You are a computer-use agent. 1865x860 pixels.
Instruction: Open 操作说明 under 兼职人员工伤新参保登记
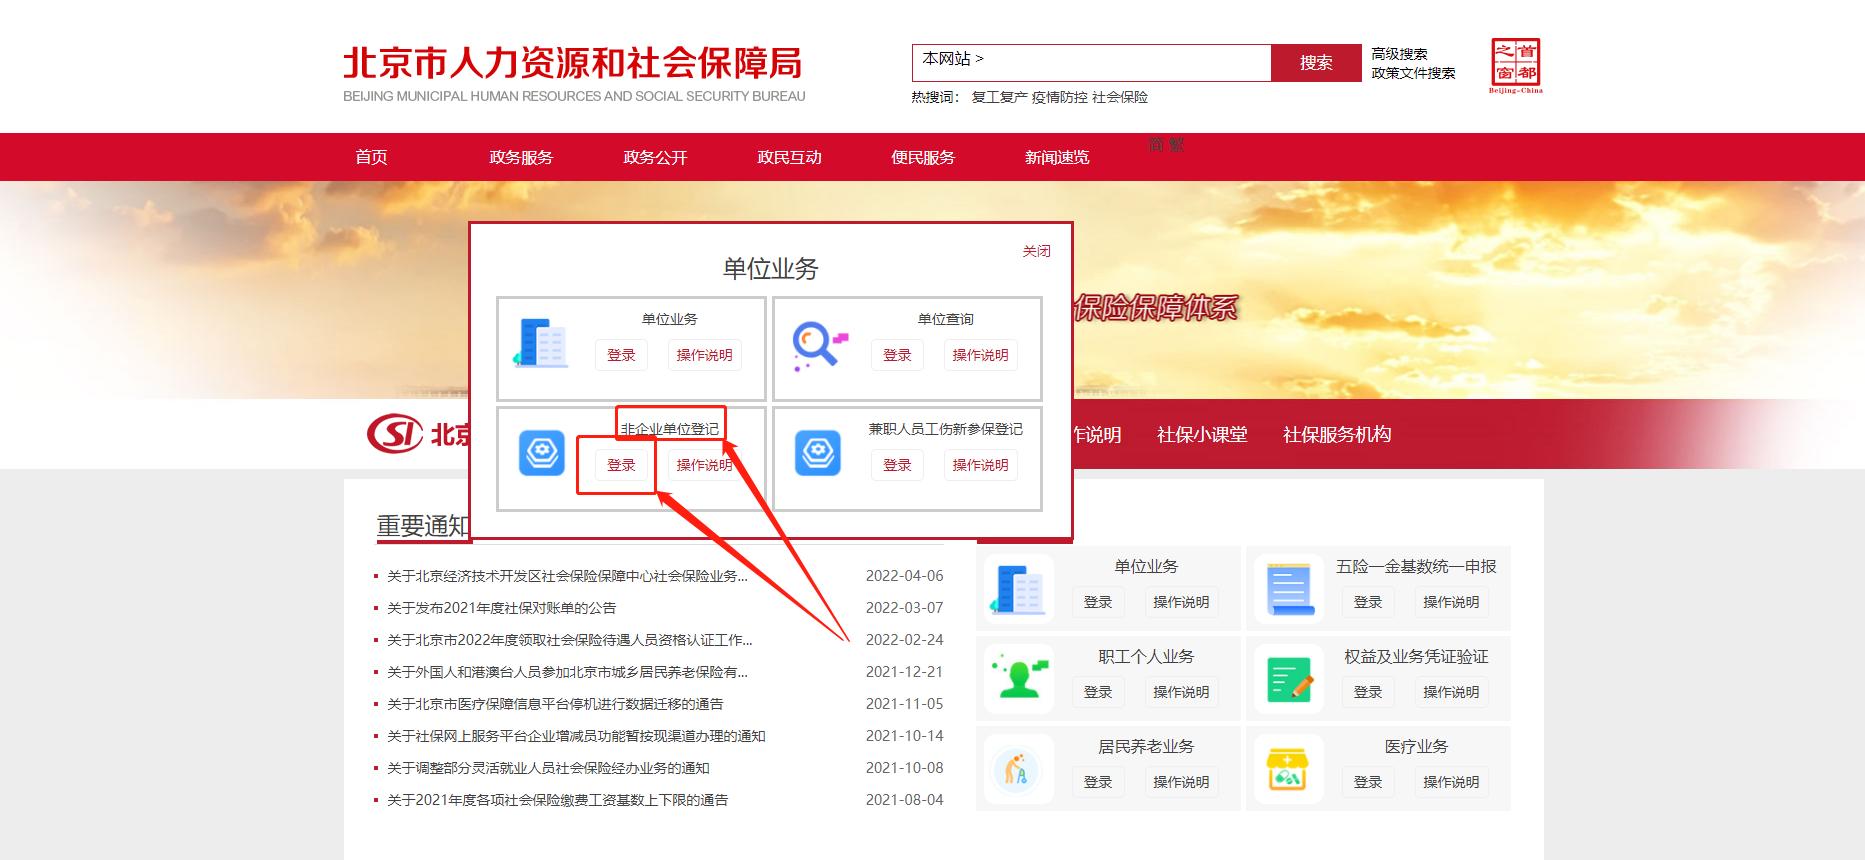tap(980, 465)
